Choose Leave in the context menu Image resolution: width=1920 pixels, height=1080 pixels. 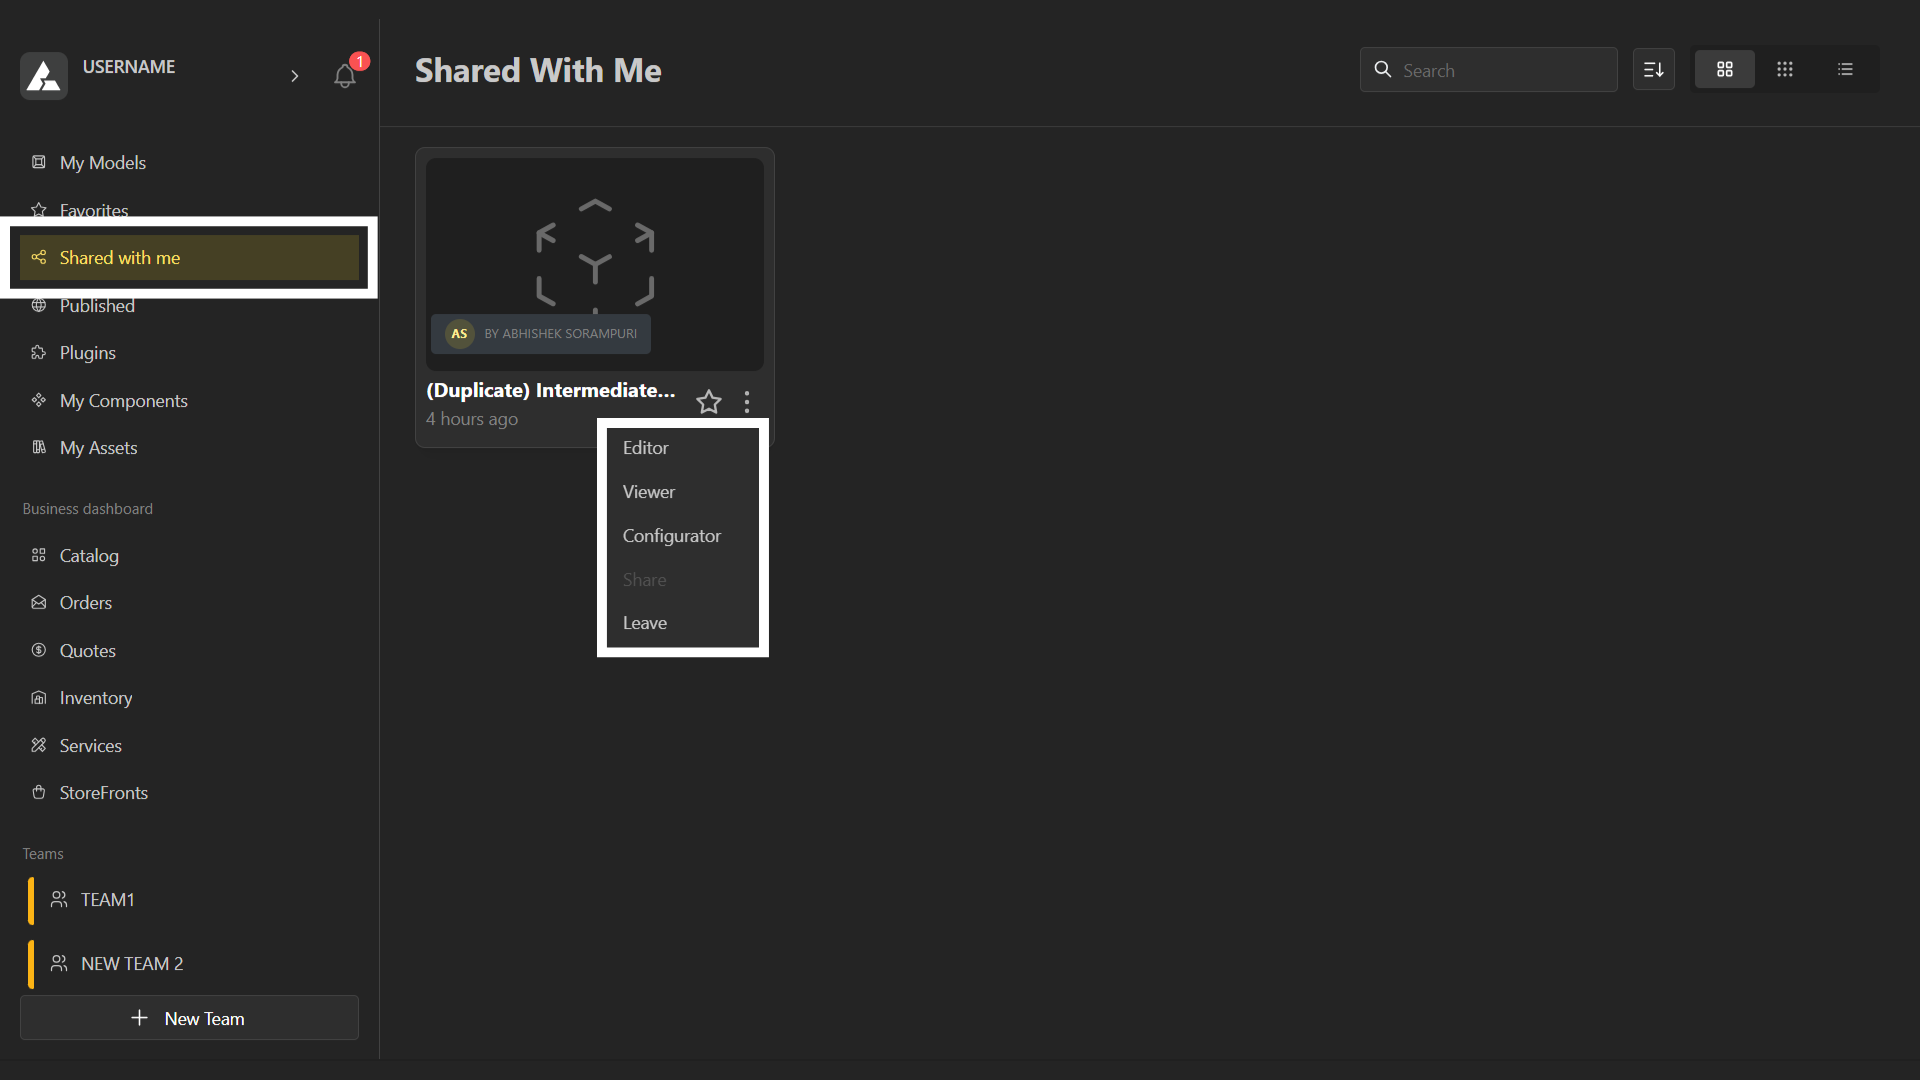click(x=645, y=623)
